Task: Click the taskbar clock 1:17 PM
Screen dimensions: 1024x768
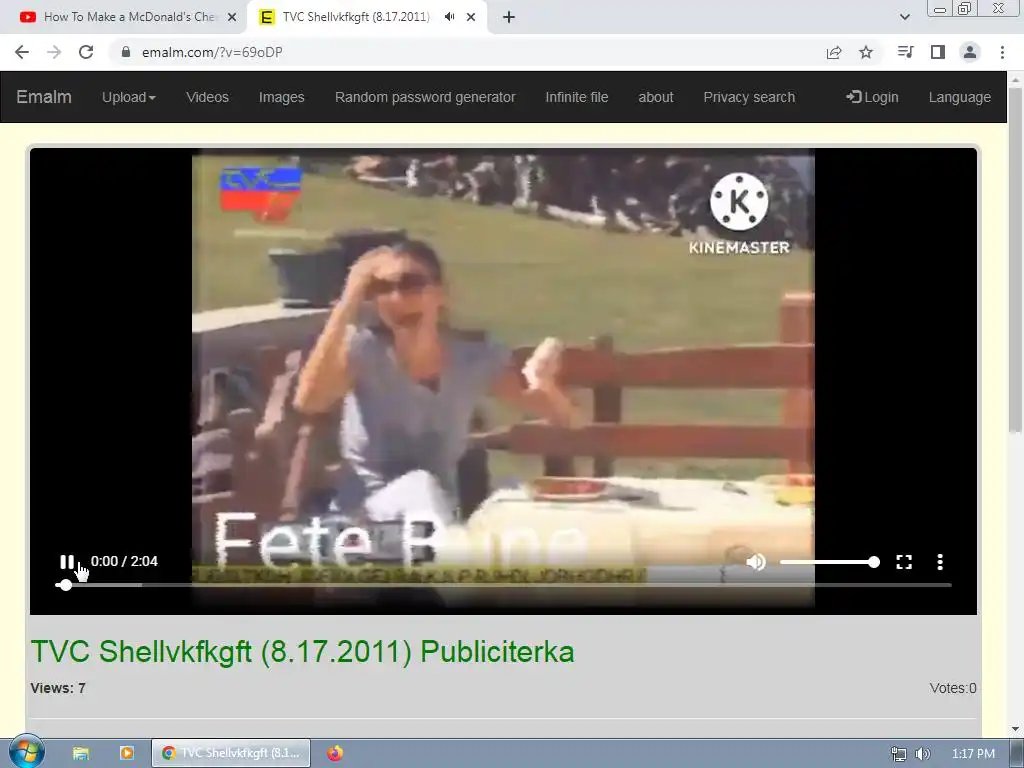Action: click(973, 754)
